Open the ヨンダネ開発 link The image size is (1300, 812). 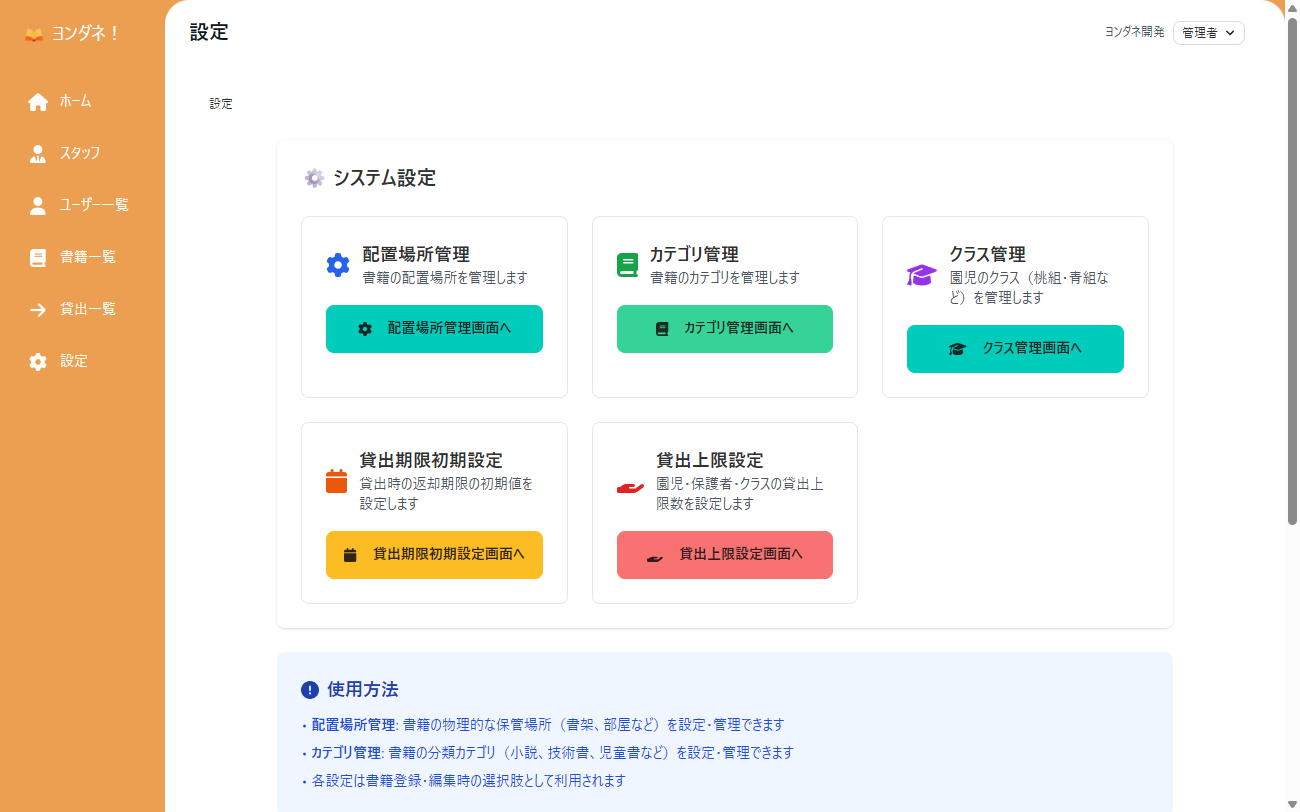tap(1133, 32)
